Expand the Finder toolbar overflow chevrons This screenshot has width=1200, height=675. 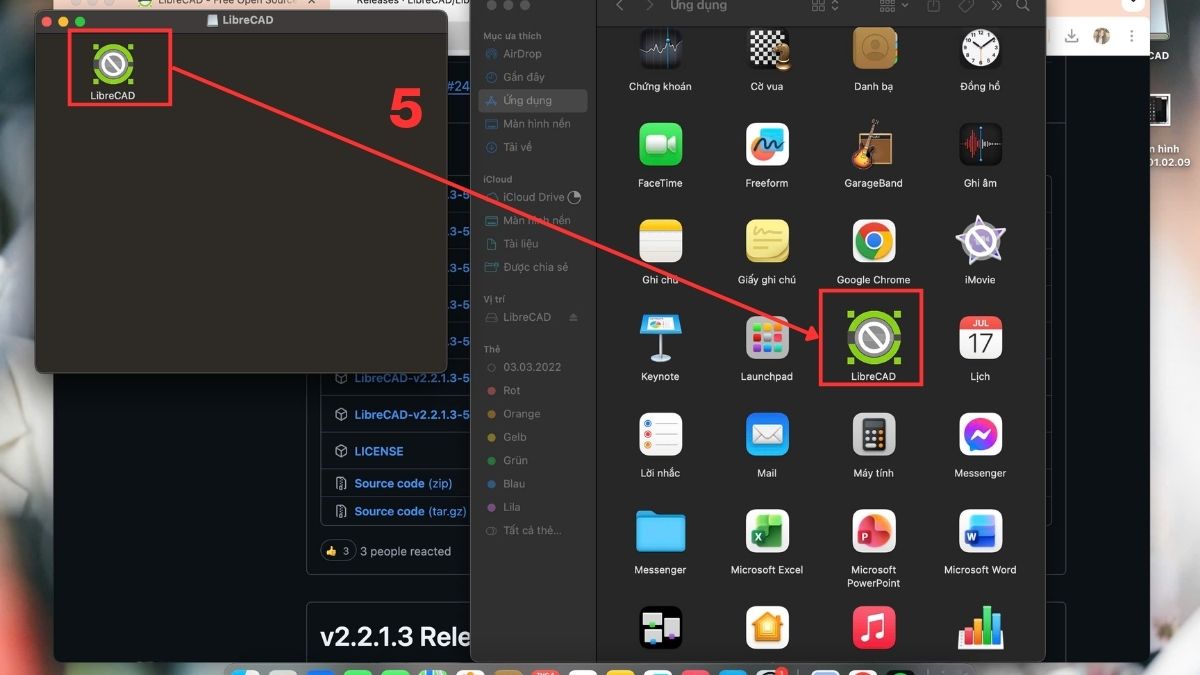(996, 6)
